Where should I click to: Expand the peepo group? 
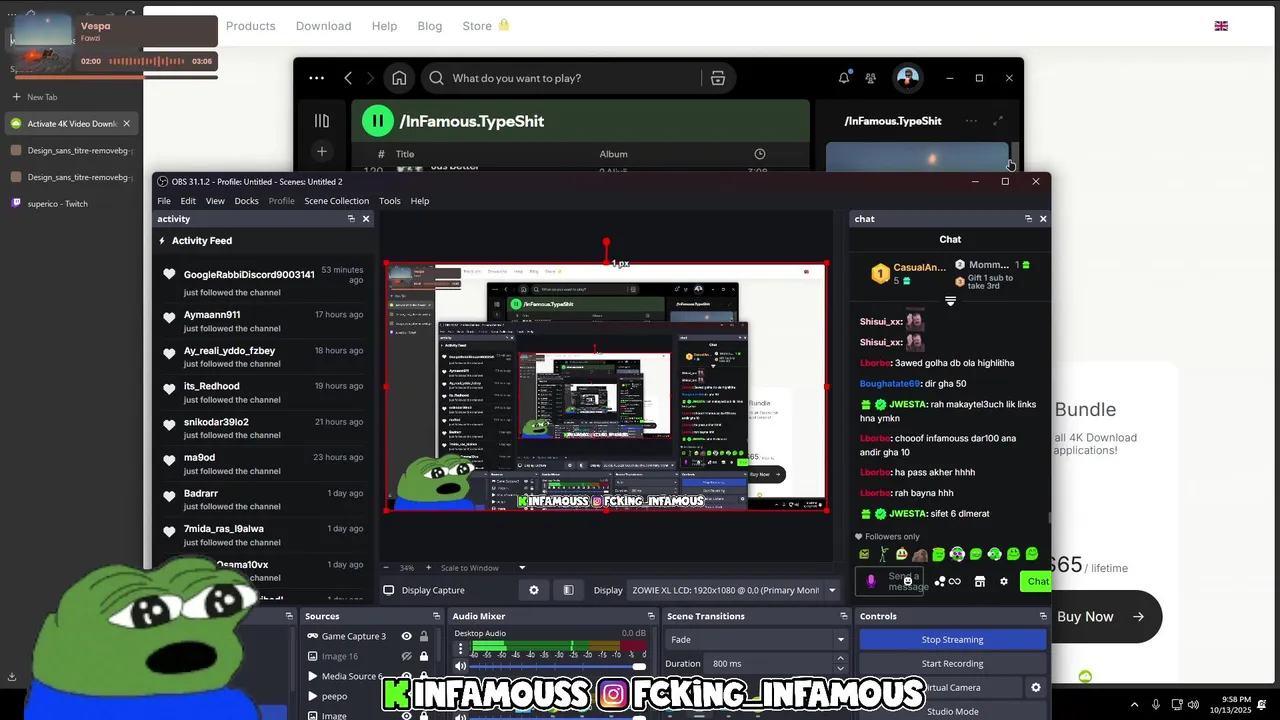tap(312, 696)
